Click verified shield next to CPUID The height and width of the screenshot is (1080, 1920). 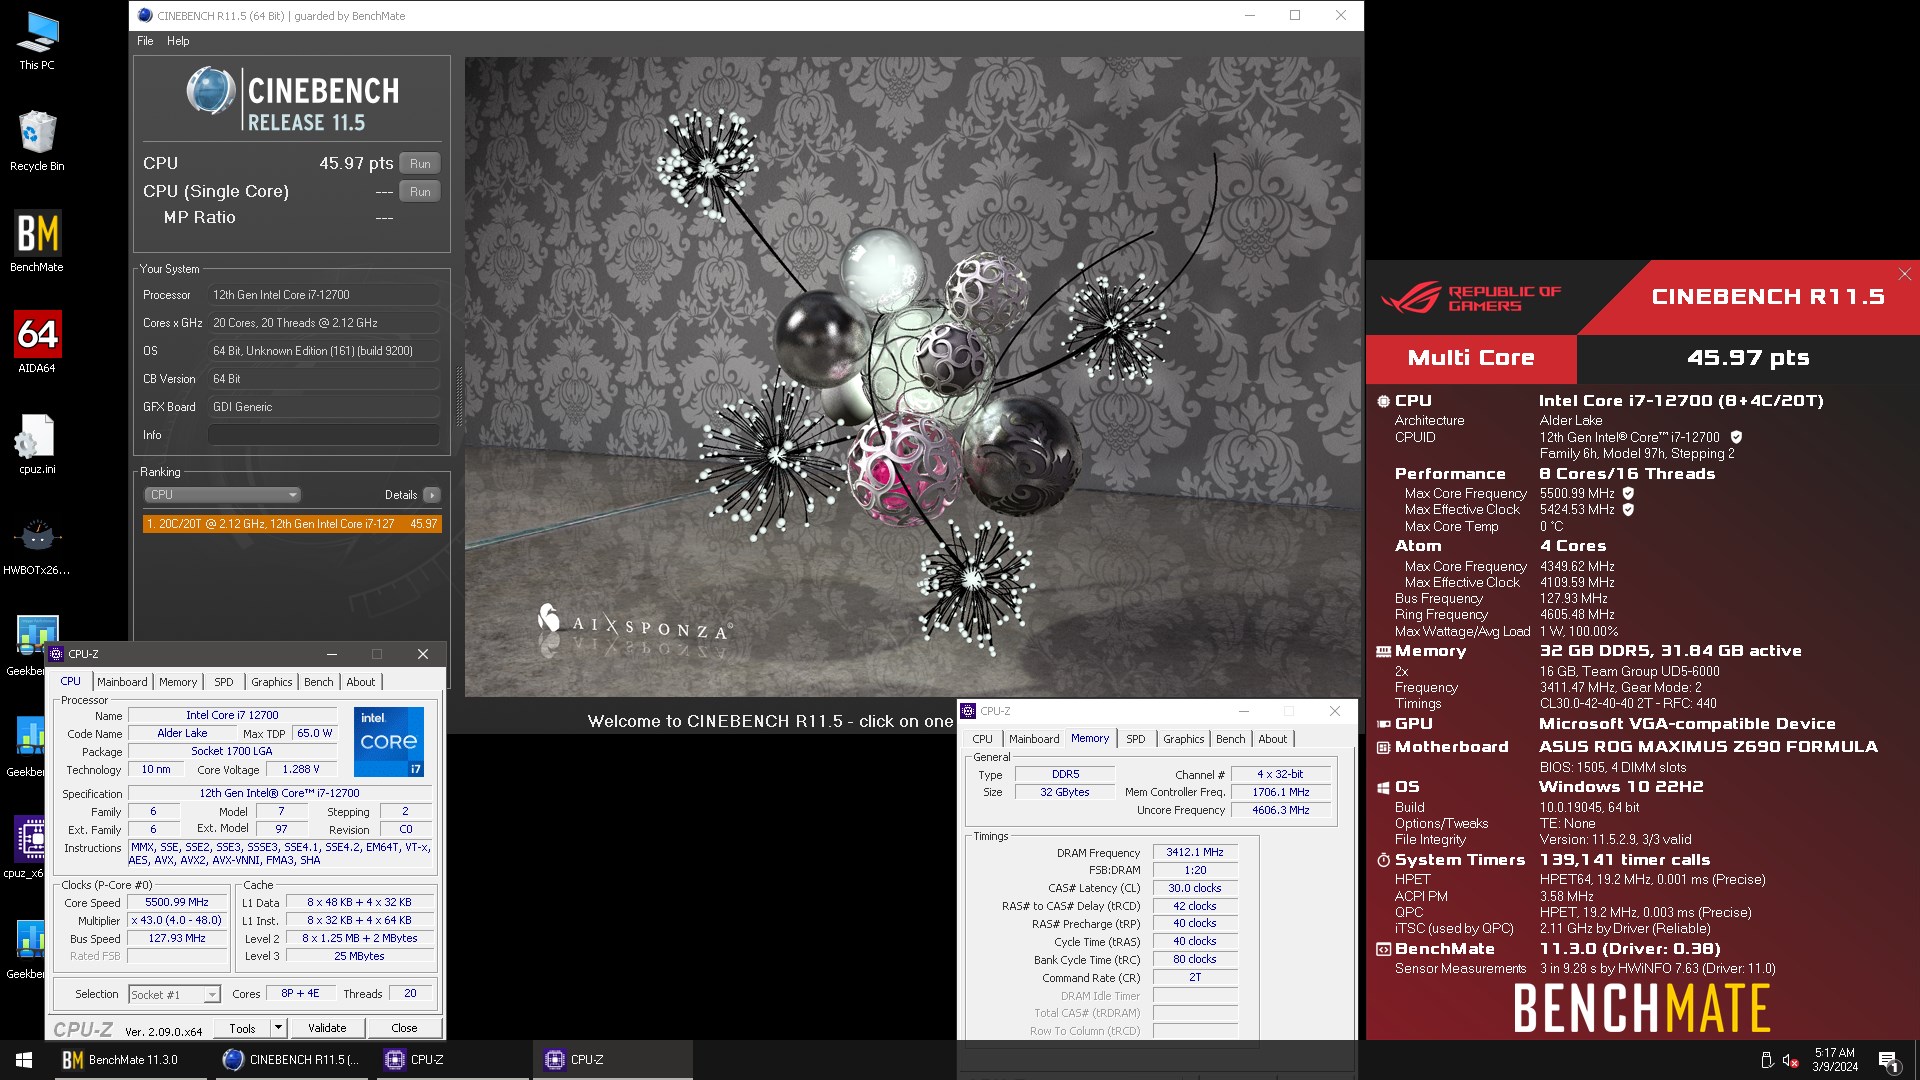1736,437
